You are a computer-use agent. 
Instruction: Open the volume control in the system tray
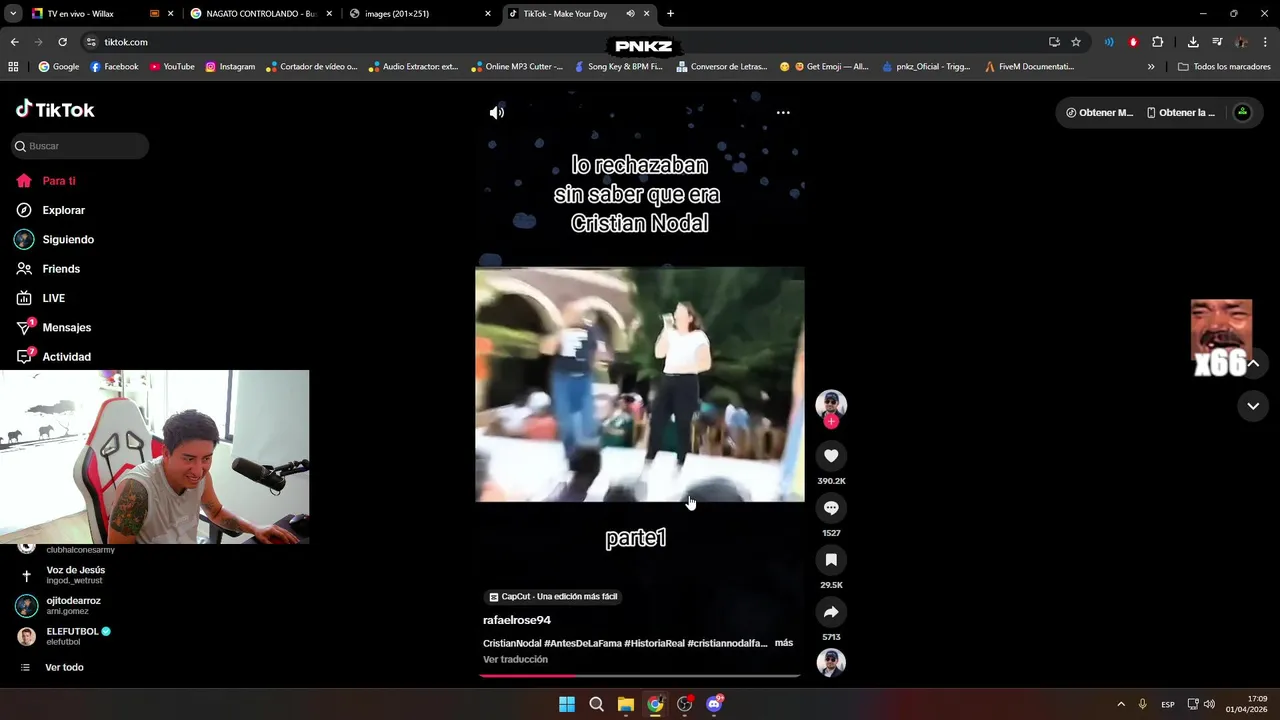1209,704
